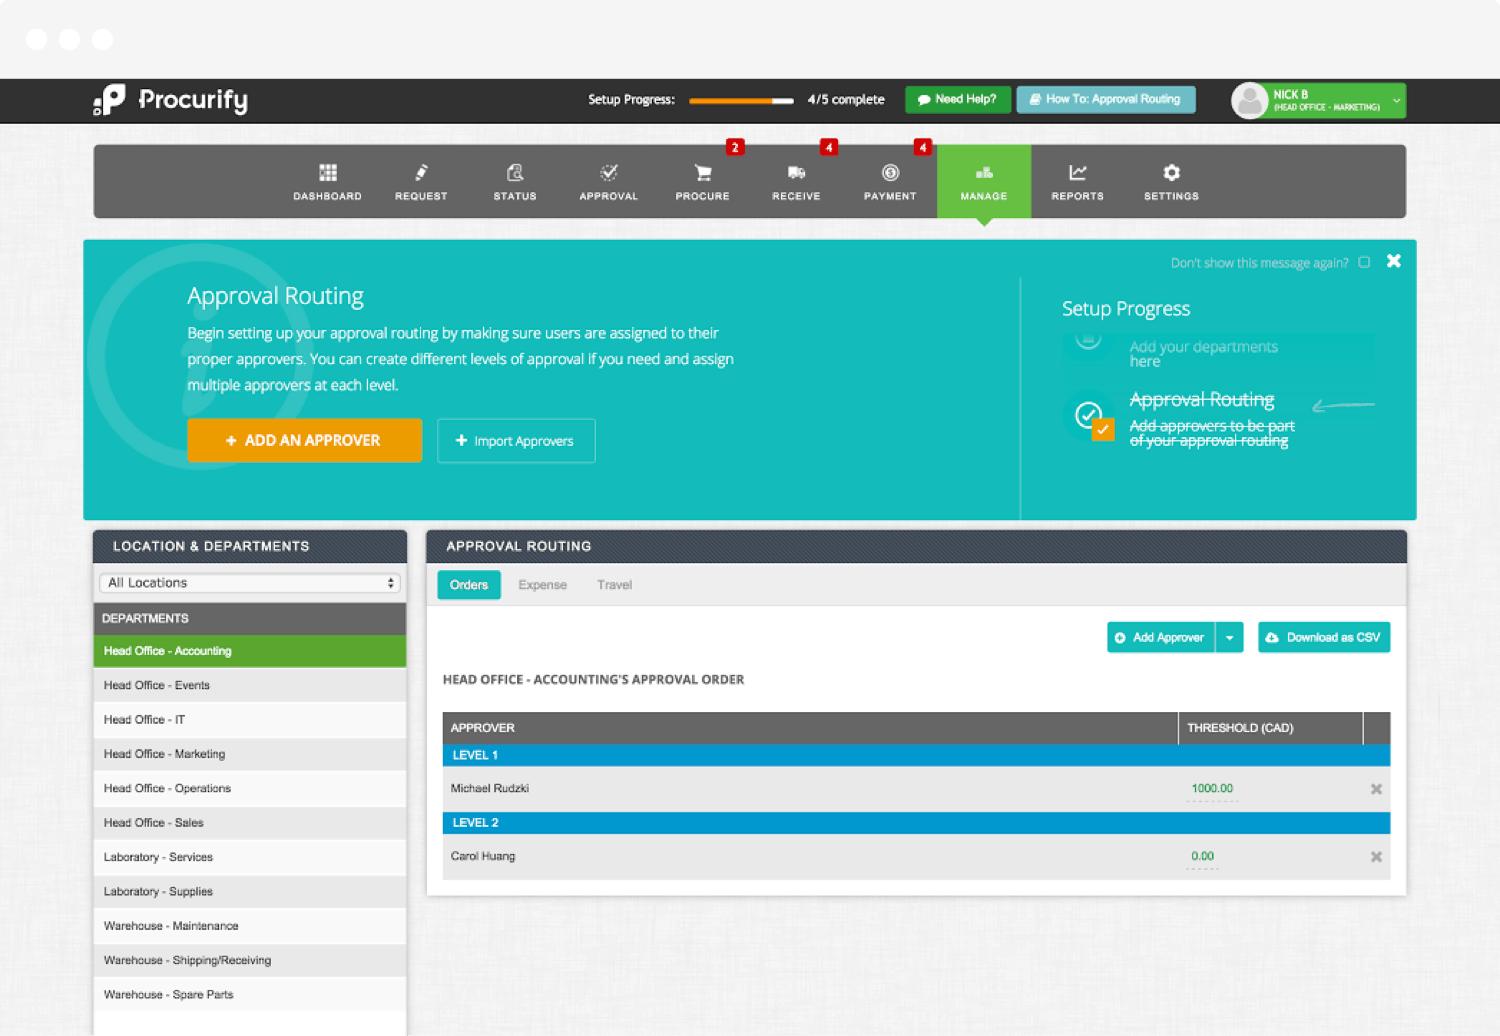The image size is (1500, 1036).
Task: Click the struck-through Approval Routing setup step
Action: point(1202,400)
